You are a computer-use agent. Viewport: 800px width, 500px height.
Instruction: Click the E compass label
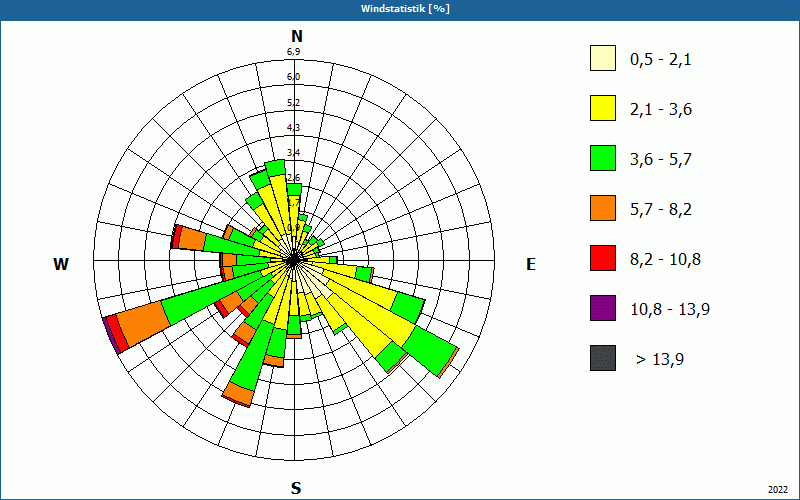[531, 264]
